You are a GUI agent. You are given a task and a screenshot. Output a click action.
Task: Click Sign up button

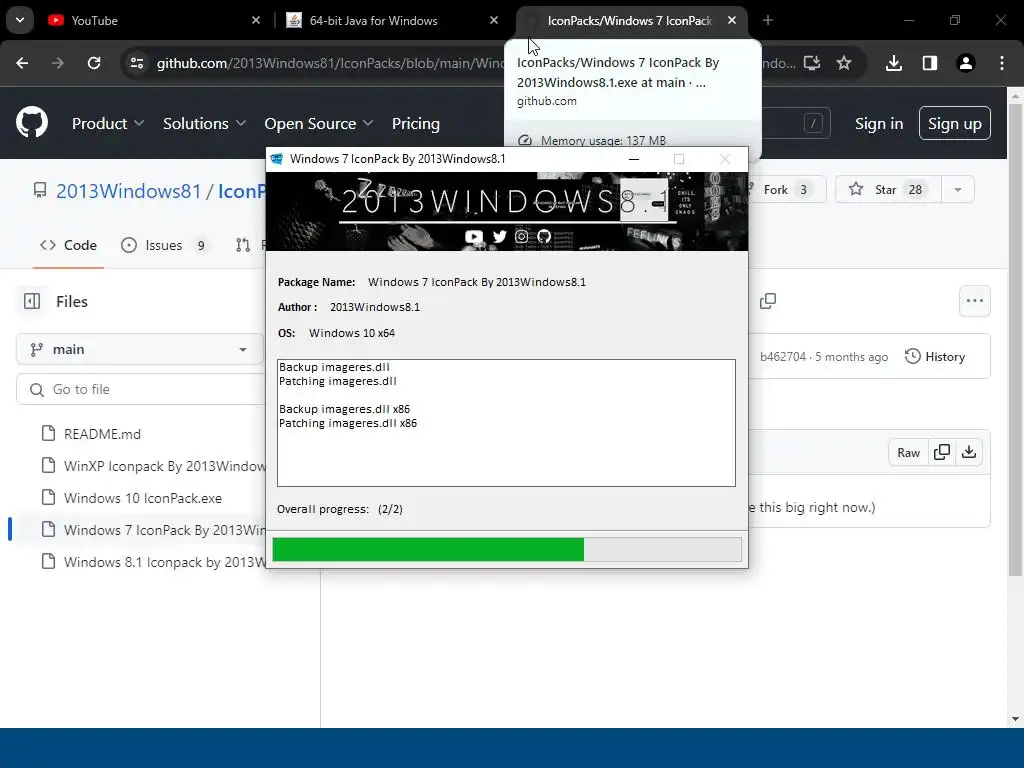(x=955, y=123)
